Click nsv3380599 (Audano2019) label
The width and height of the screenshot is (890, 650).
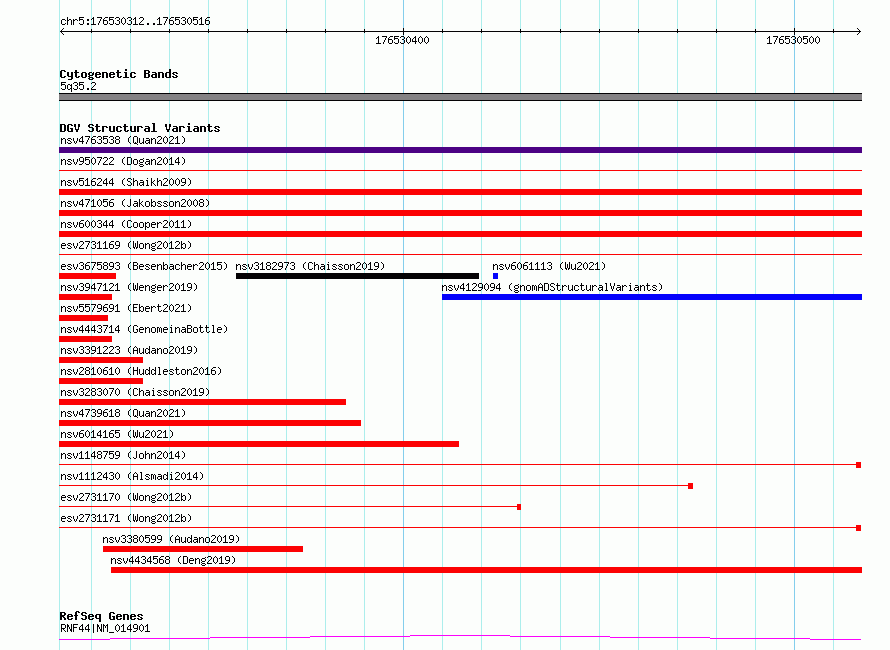[171, 539]
